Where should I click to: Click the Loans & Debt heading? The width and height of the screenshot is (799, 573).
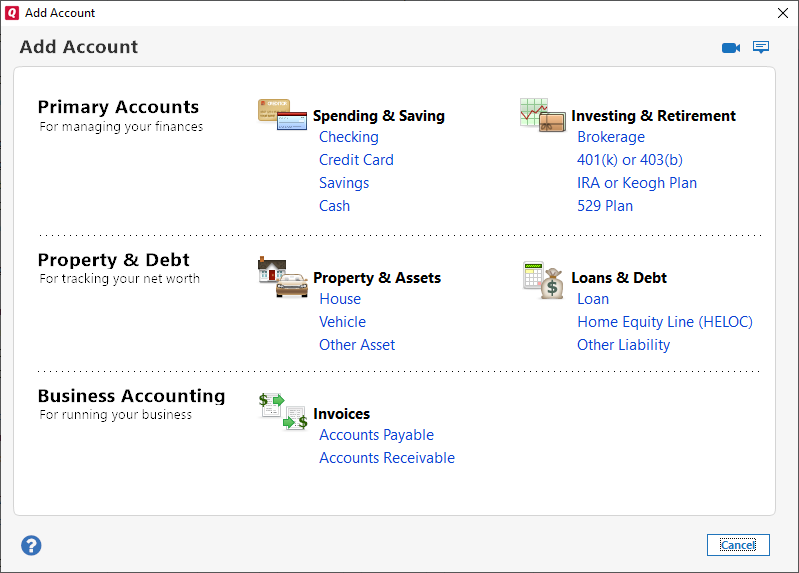(619, 278)
